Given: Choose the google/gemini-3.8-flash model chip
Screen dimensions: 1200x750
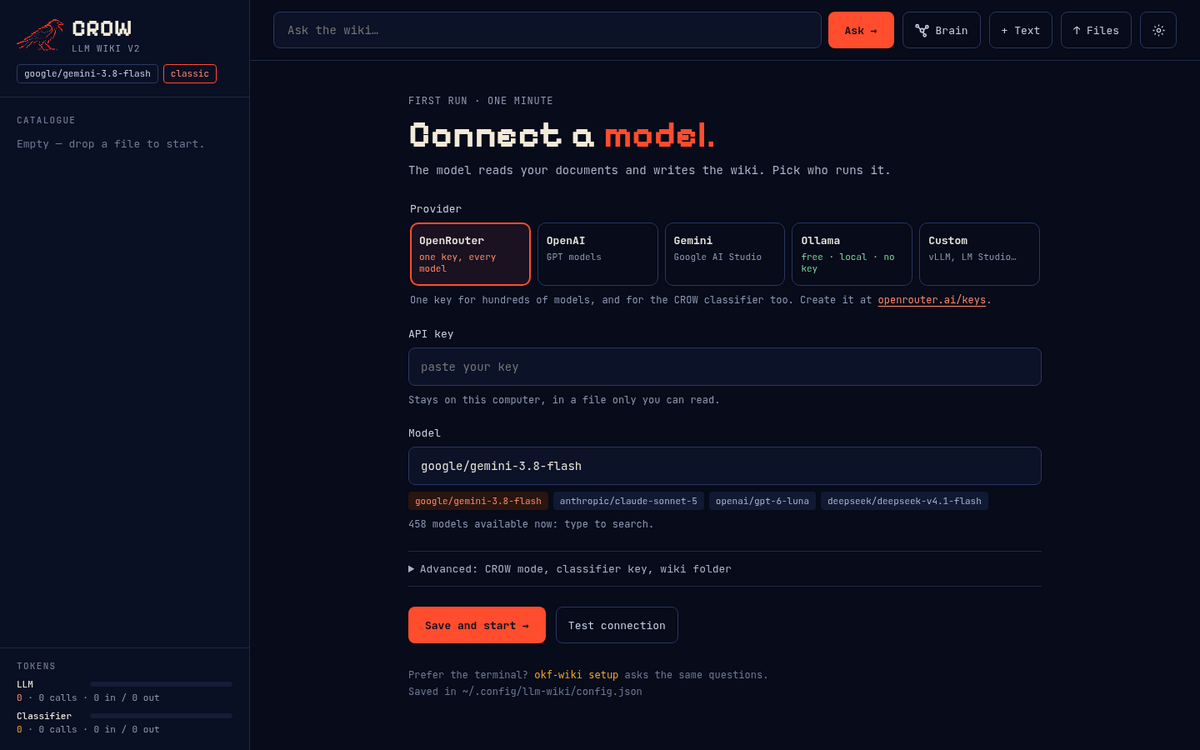Looking at the screenshot, I should click(x=478, y=501).
